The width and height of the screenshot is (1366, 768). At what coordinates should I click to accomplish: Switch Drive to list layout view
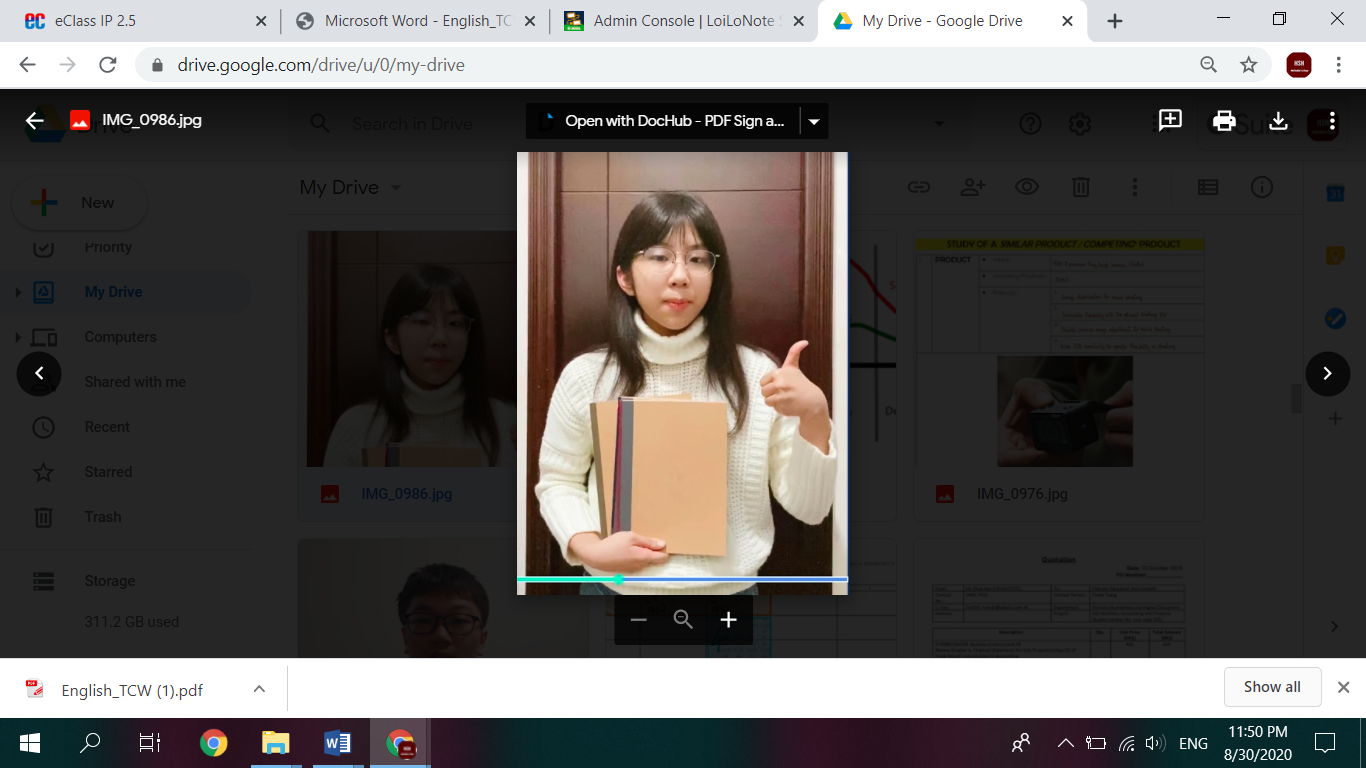click(1208, 187)
